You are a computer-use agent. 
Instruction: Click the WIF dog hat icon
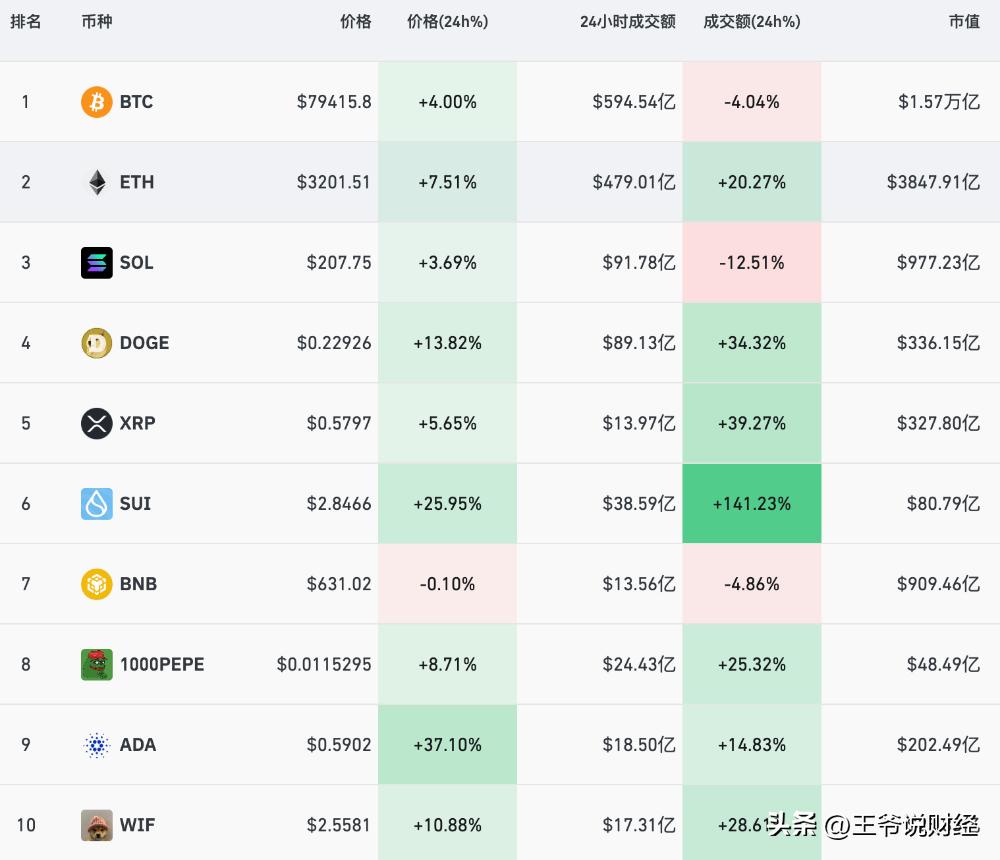[96, 826]
